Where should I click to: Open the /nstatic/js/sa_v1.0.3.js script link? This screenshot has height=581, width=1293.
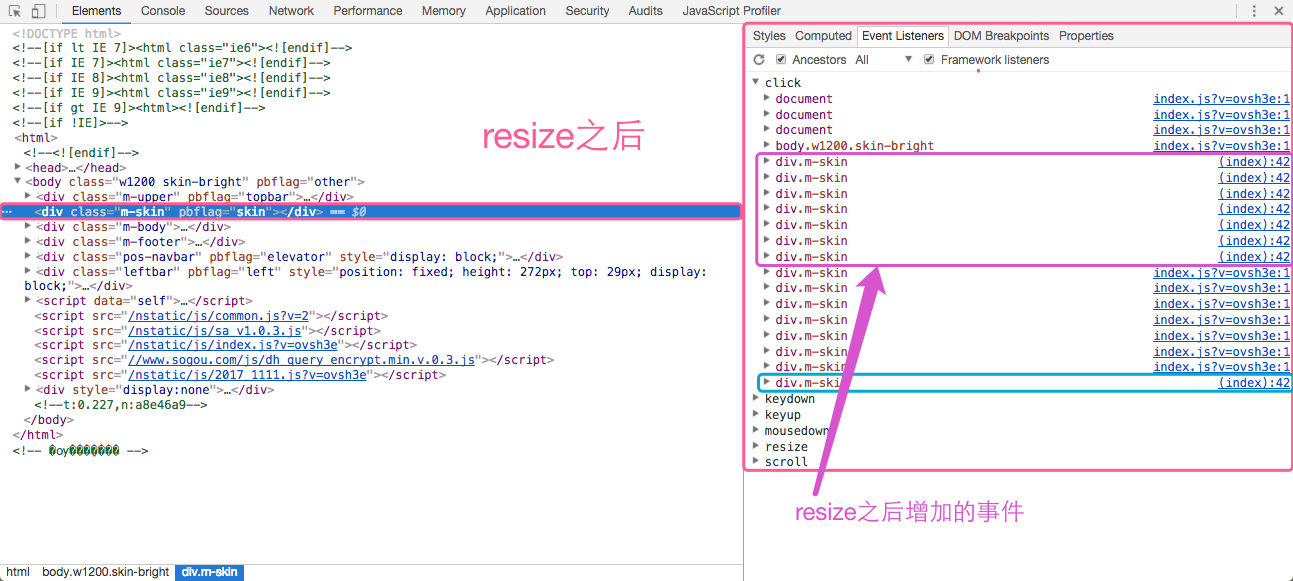(215, 330)
